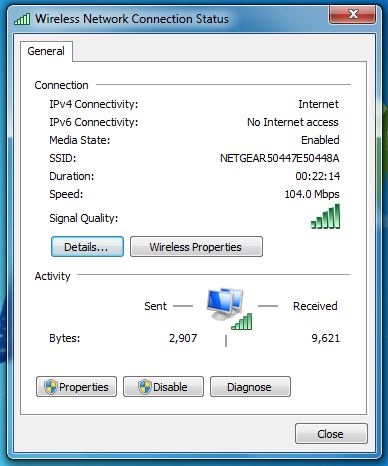The image size is (388, 466).
Task: Click the IPv4 Connectivity value Internet
Action: [318, 104]
